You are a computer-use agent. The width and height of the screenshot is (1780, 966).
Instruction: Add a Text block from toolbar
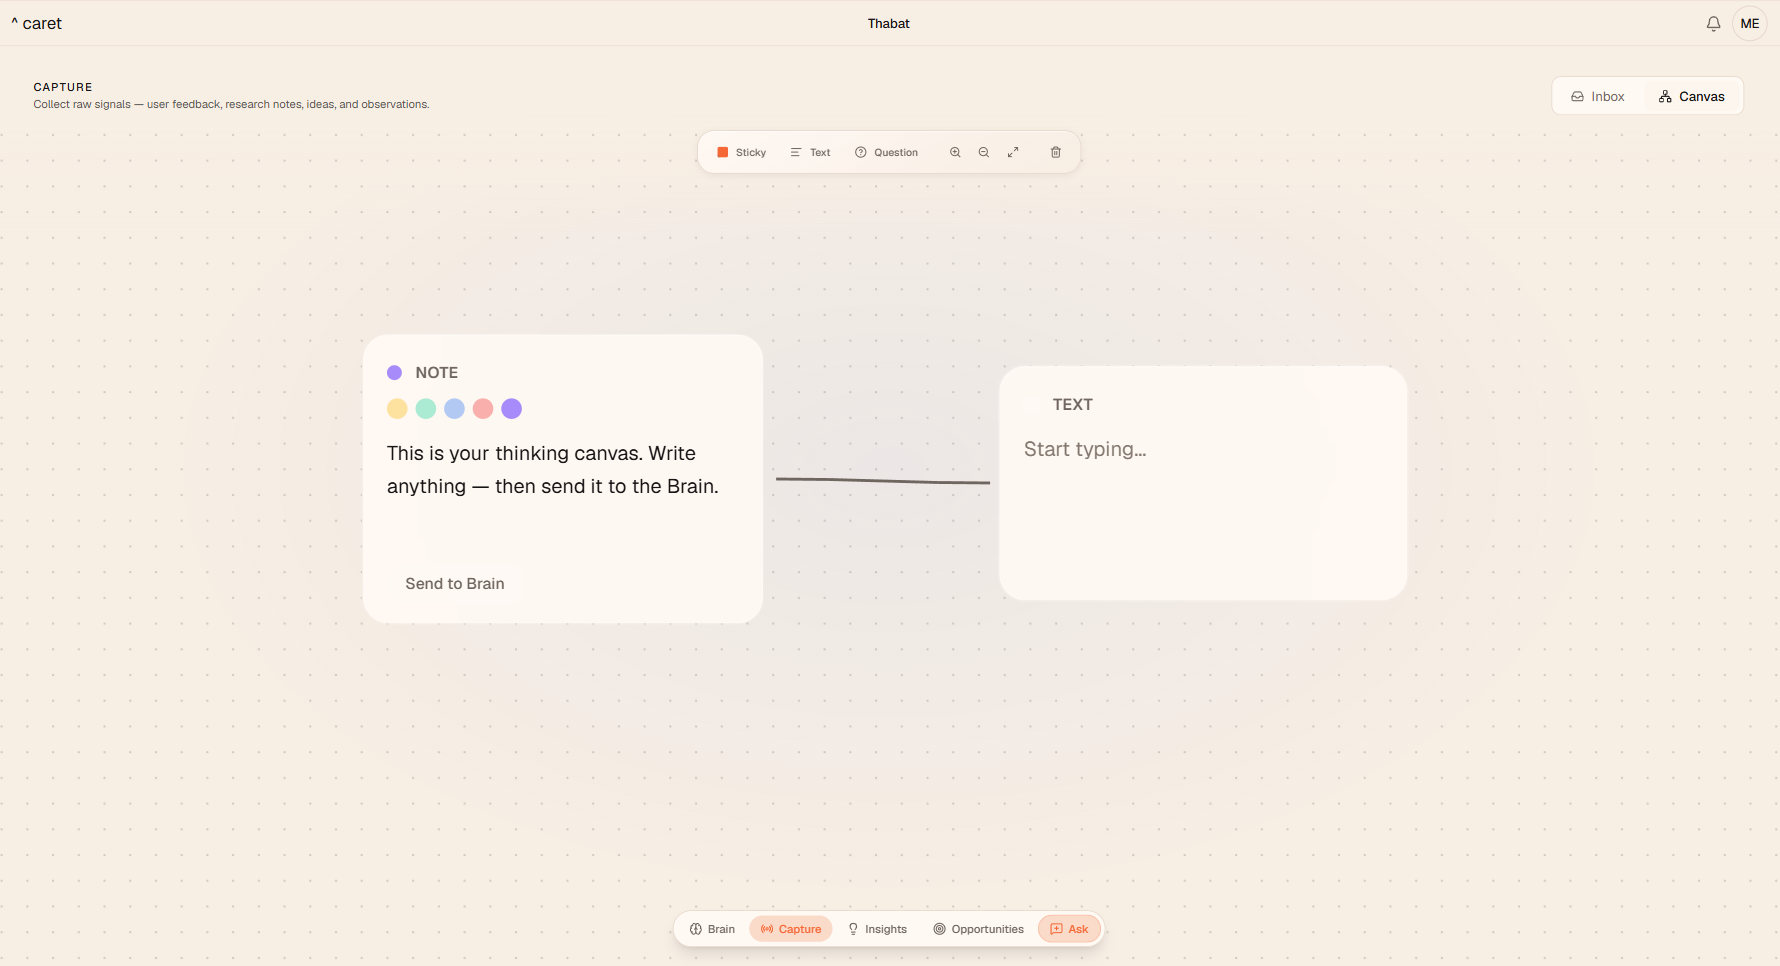pos(810,152)
